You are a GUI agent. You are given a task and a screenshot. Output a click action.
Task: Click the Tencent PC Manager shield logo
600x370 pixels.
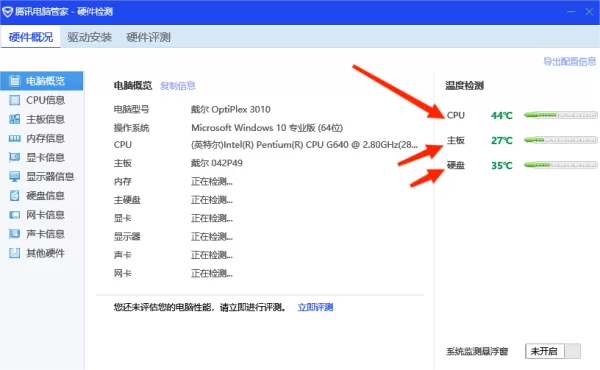click(x=8, y=11)
